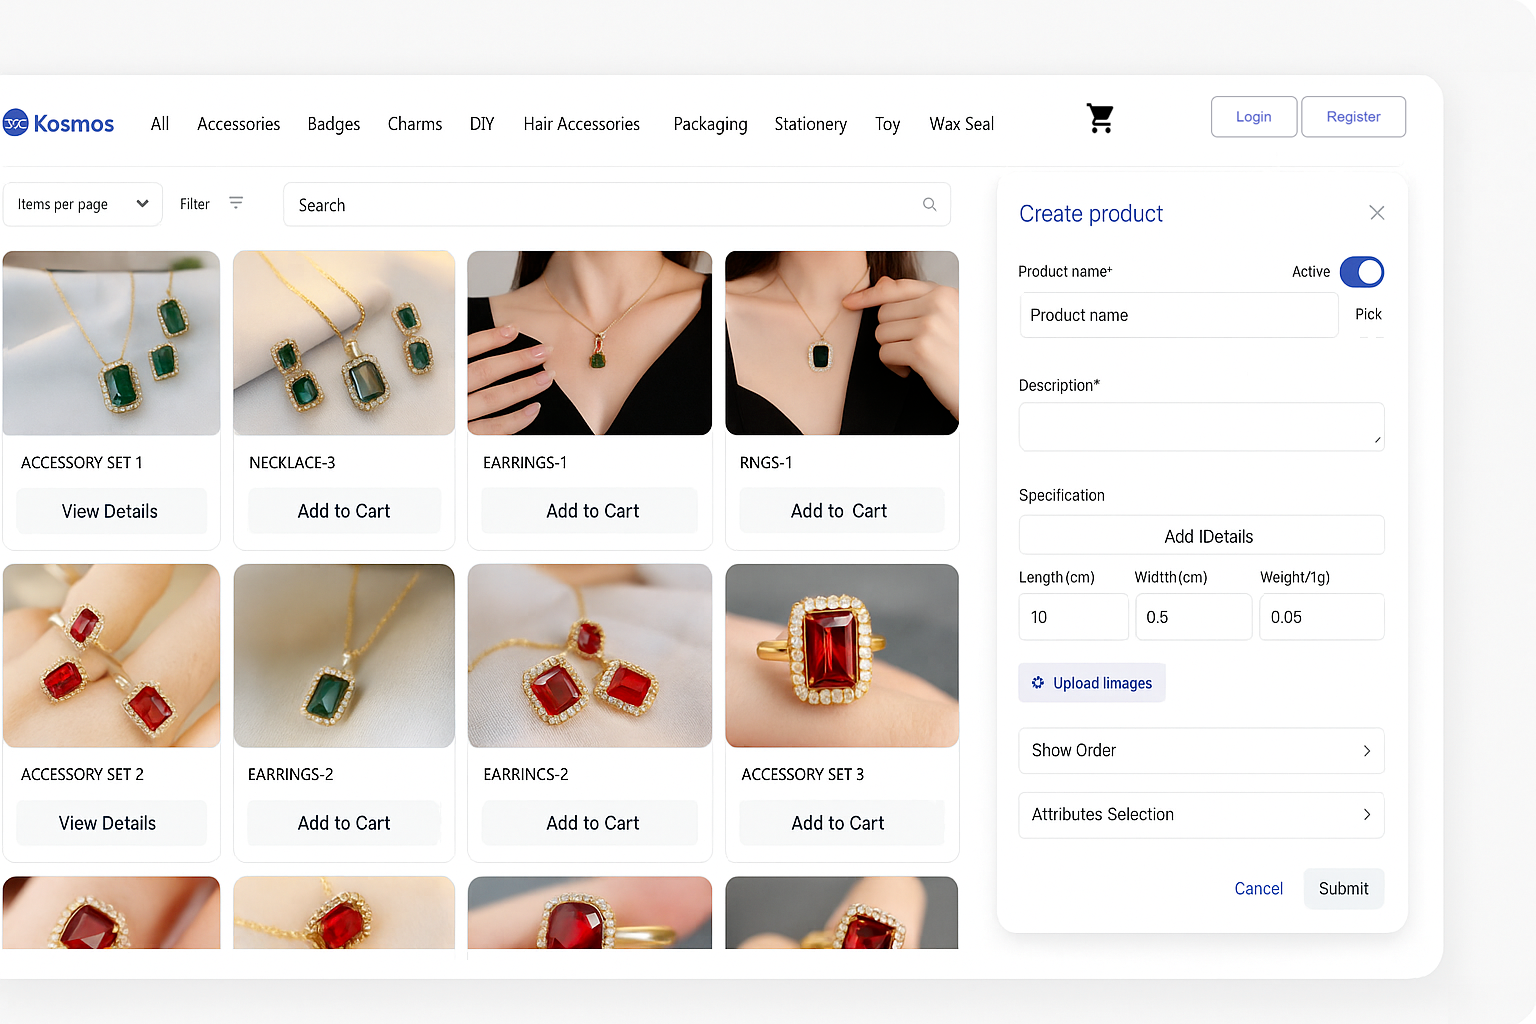Open the ACCESSORY SET 3 ring thumbnail
1536x1024 pixels.
coord(841,656)
